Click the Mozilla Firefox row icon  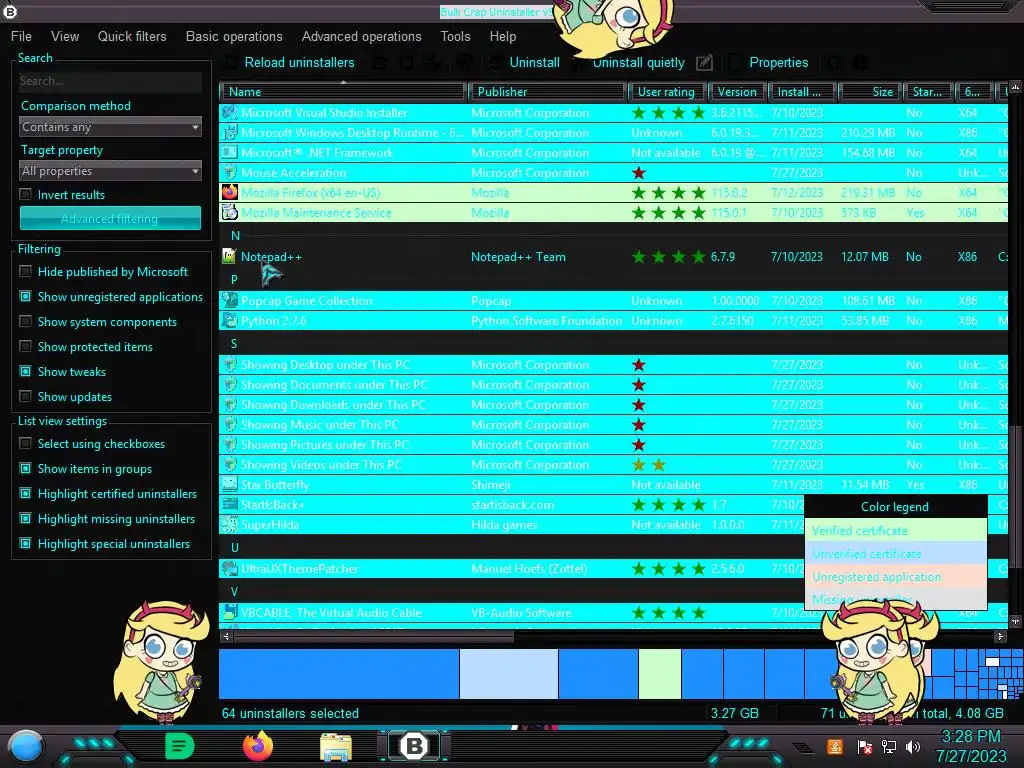point(229,193)
